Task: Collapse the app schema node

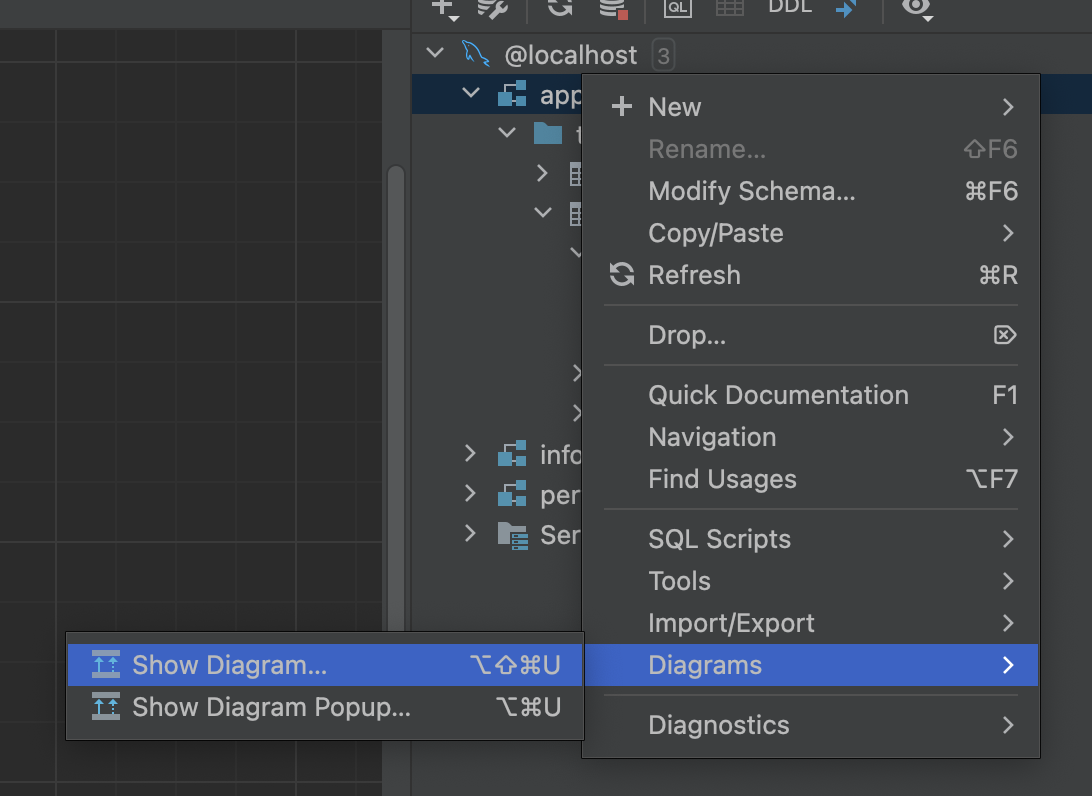Action: (x=471, y=93)
